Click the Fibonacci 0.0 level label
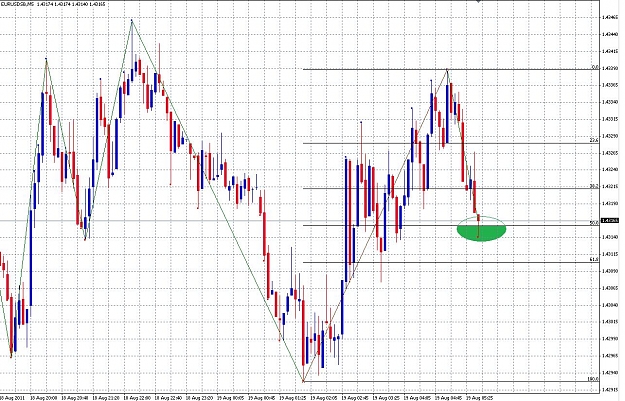 click(595, 68)
